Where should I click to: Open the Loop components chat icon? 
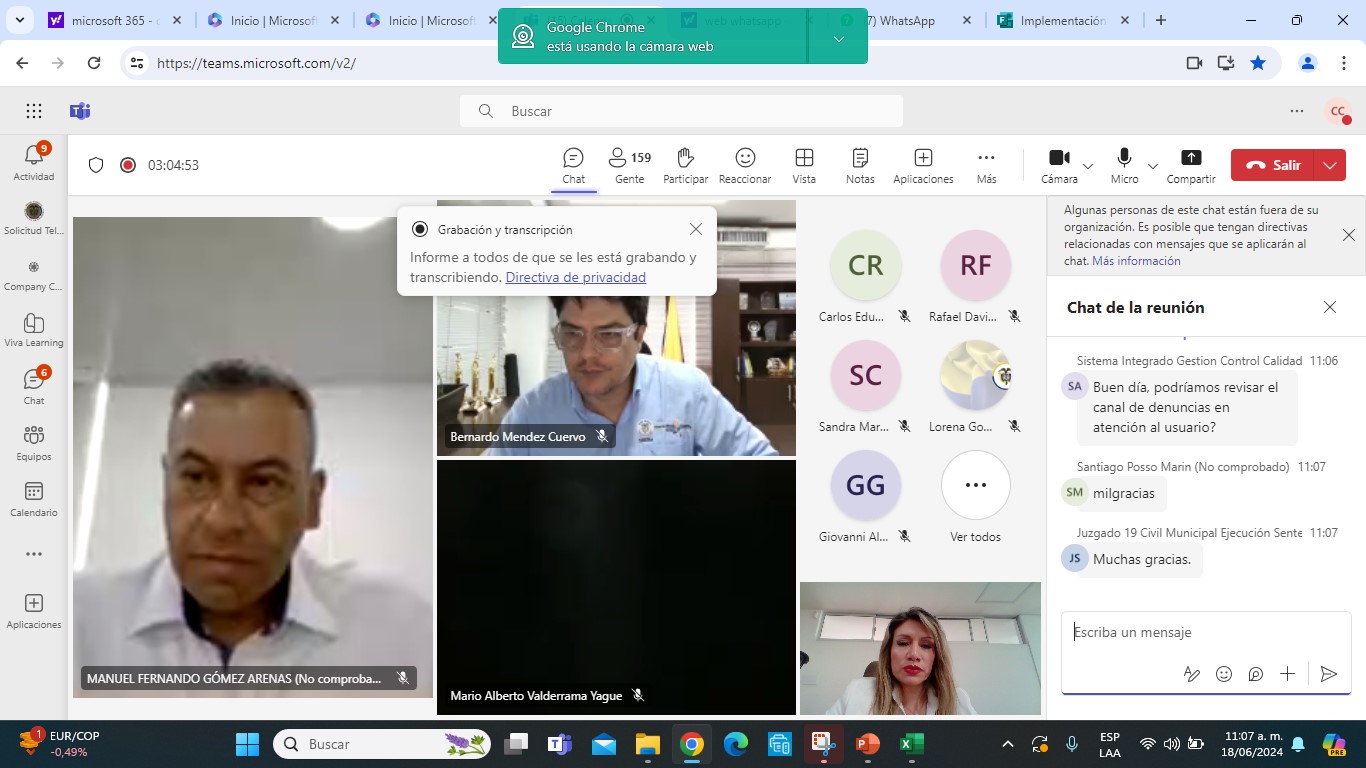(1256, 674)
